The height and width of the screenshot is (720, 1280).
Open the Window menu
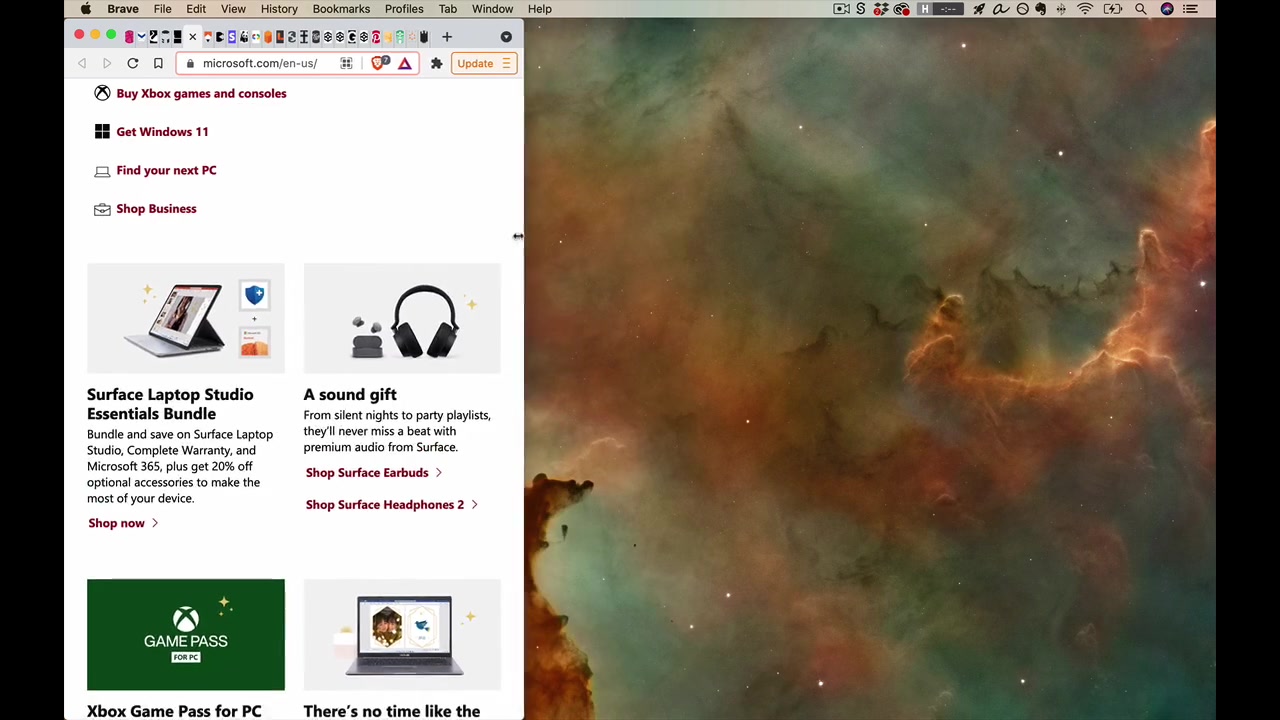(493, 9)
